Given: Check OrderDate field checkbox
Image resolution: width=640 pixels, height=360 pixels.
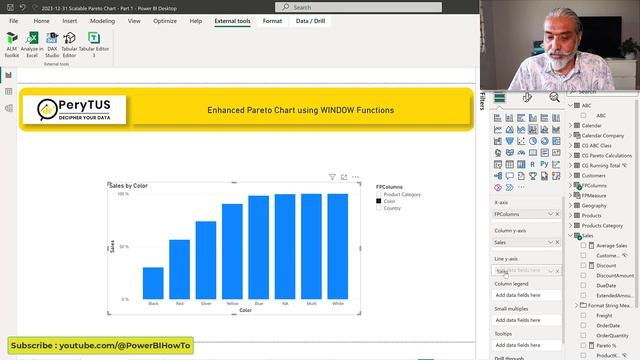Looking at the screenshot, I should click(x=583, y=326).
